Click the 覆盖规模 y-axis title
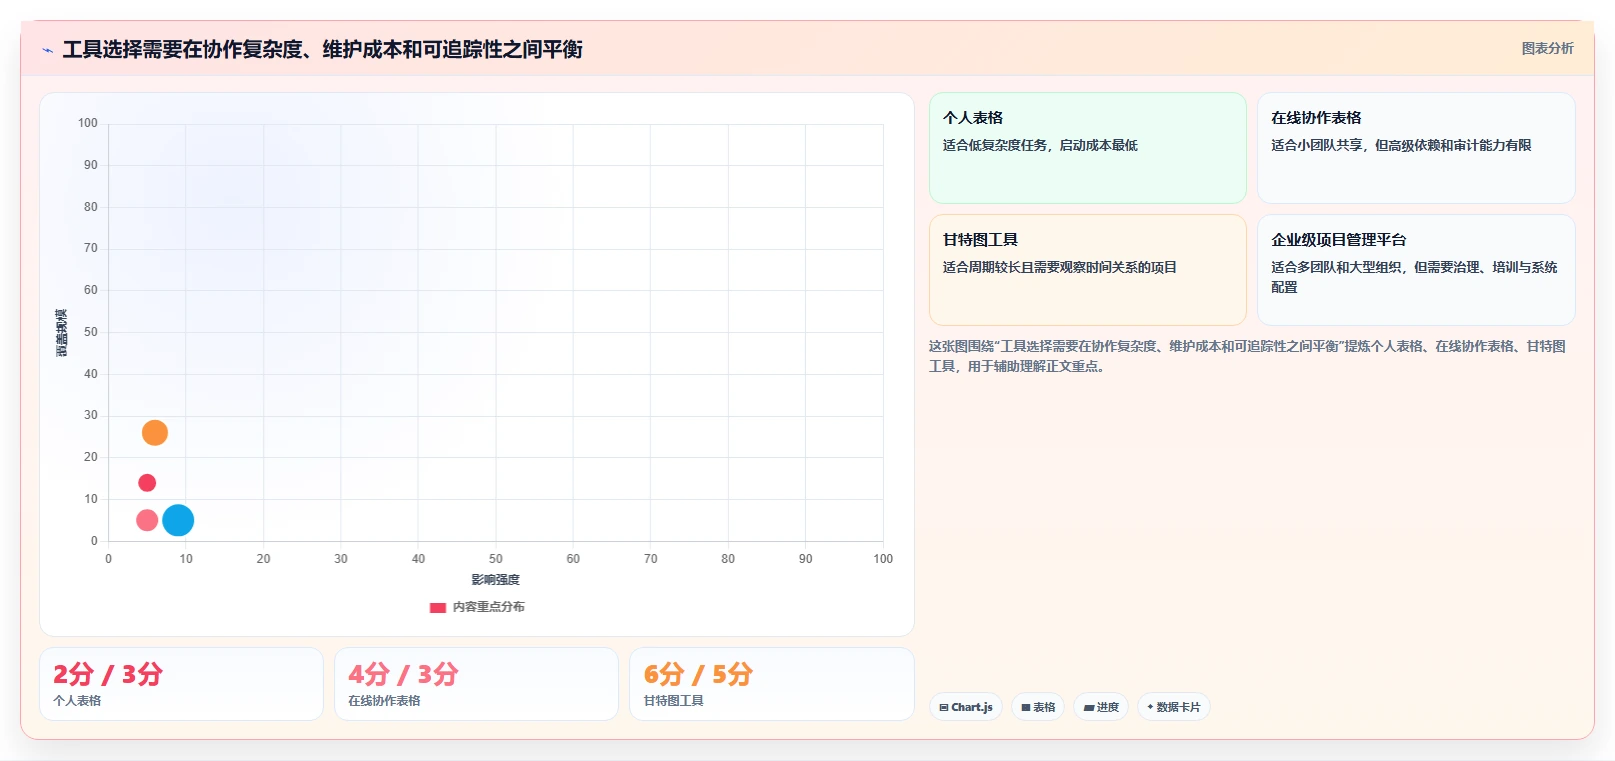 [62, 333]
